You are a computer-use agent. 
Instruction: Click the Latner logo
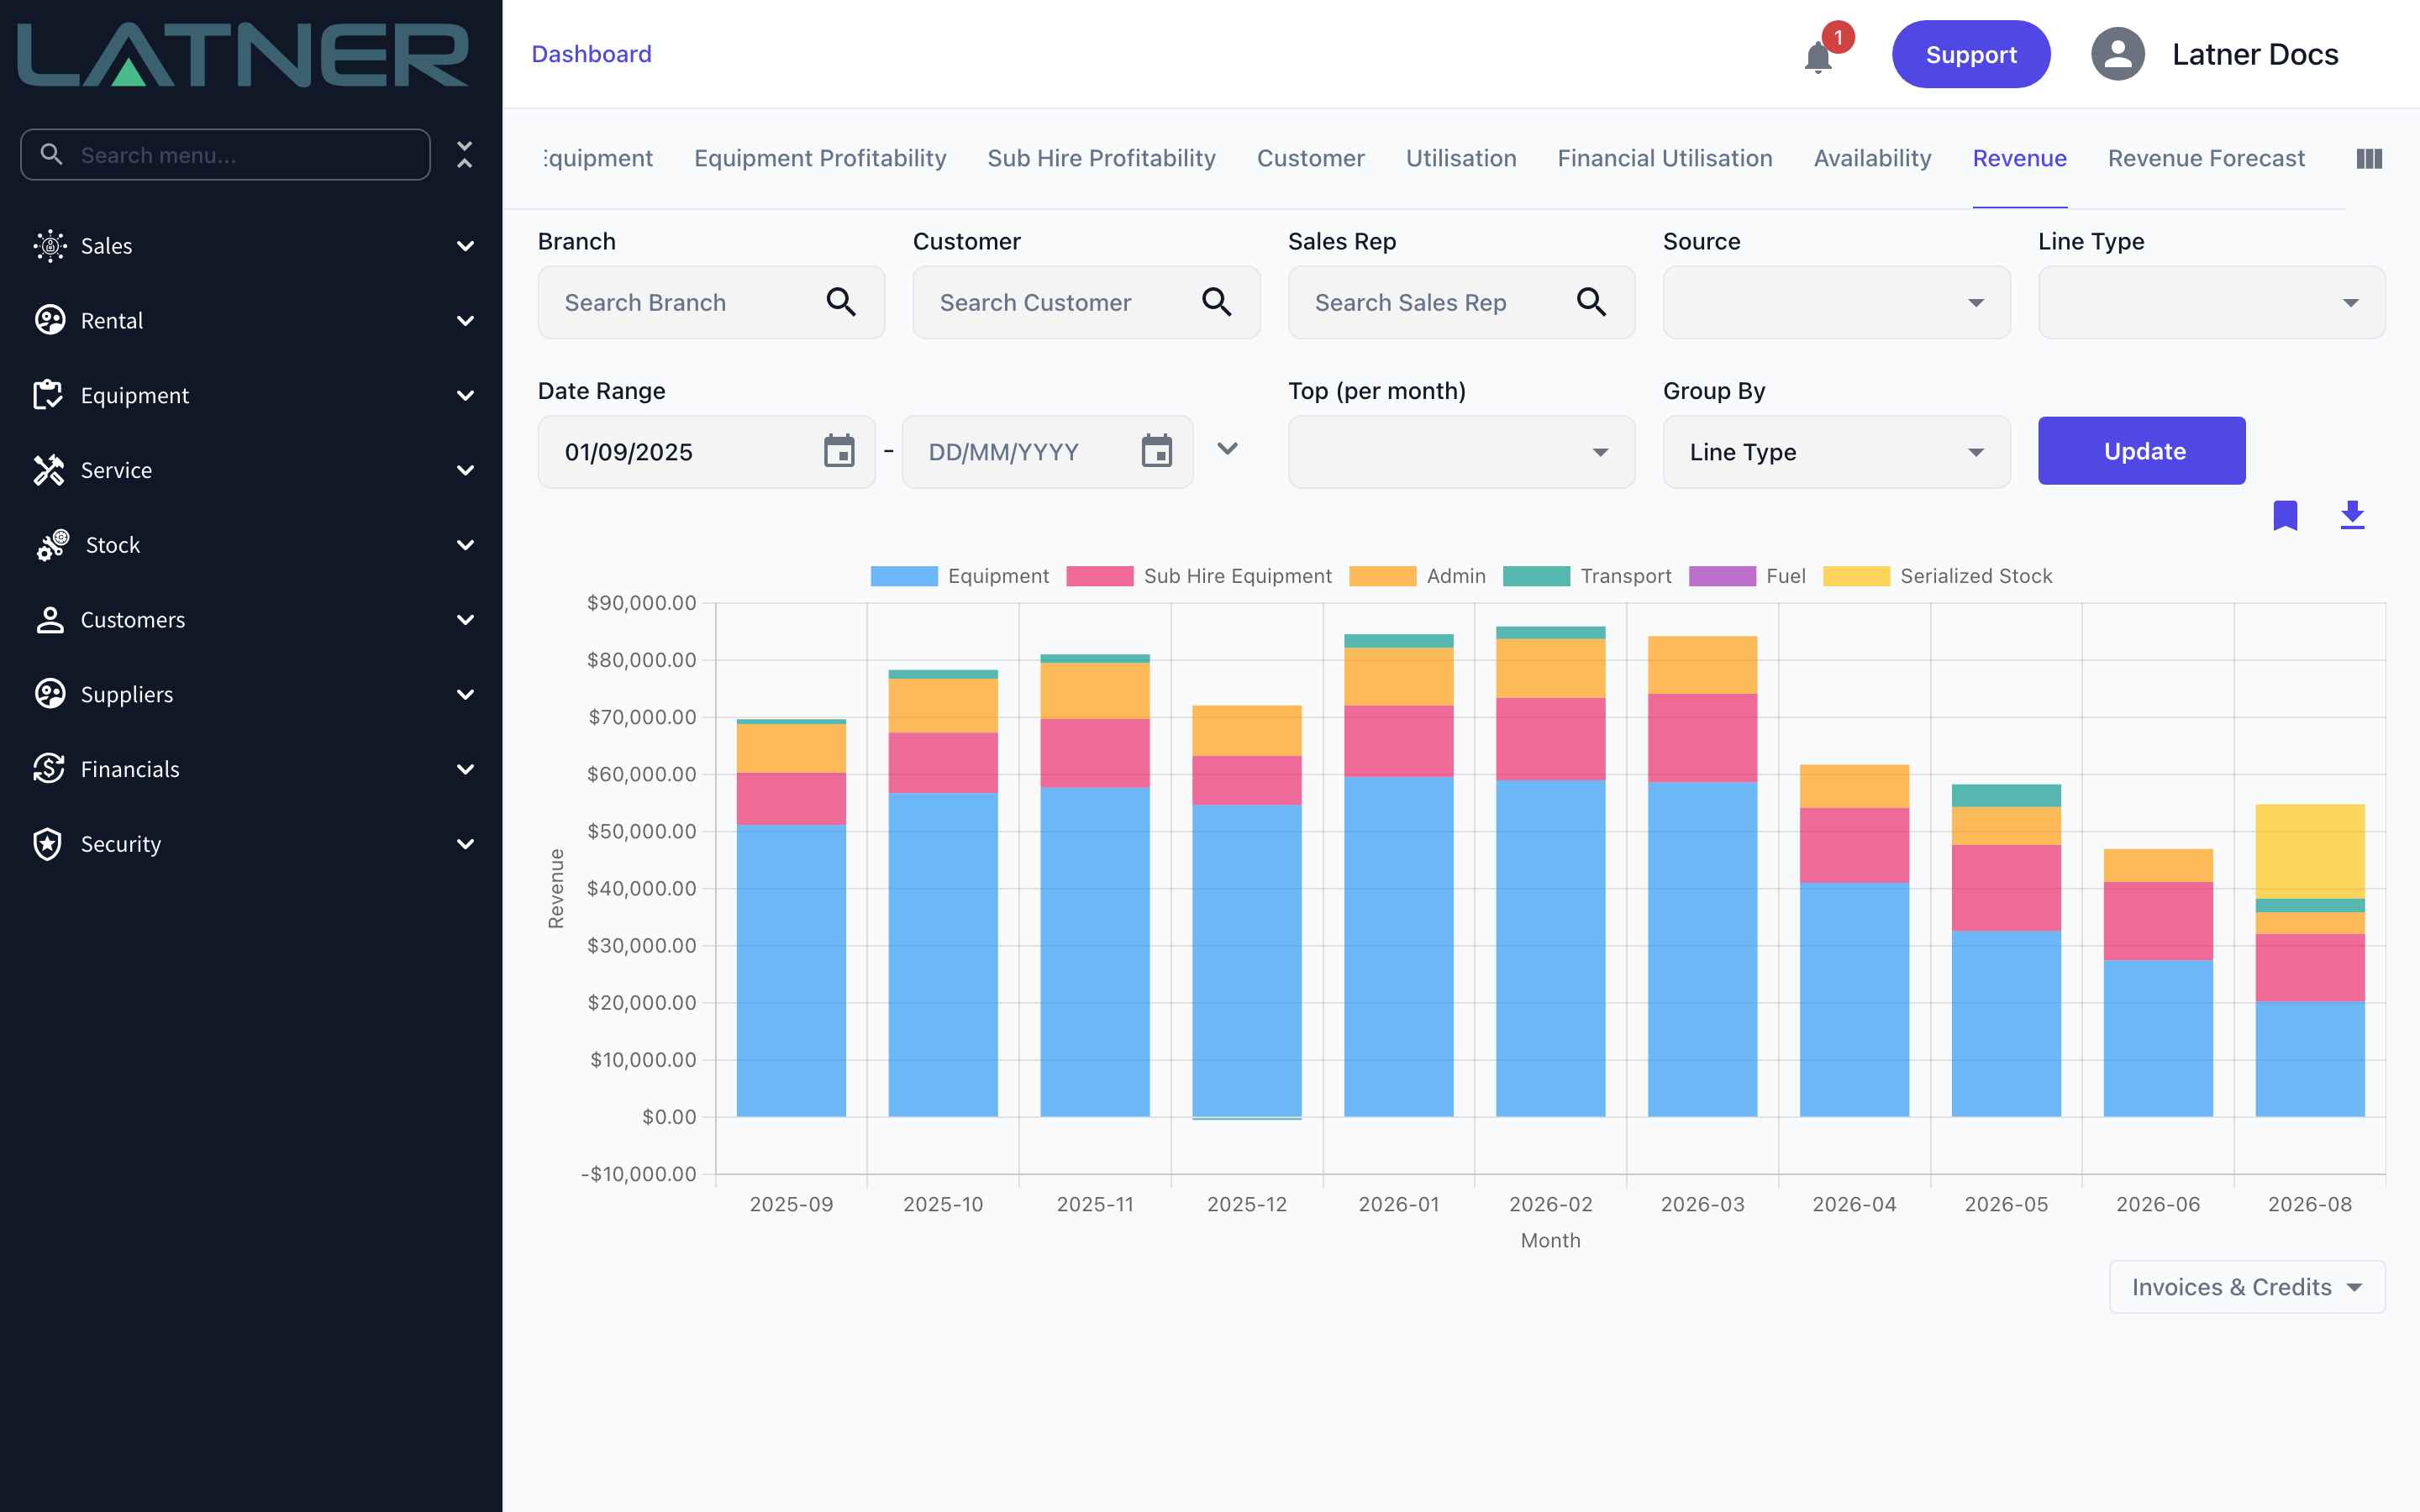pyautogui.click(x=243, y=54)
